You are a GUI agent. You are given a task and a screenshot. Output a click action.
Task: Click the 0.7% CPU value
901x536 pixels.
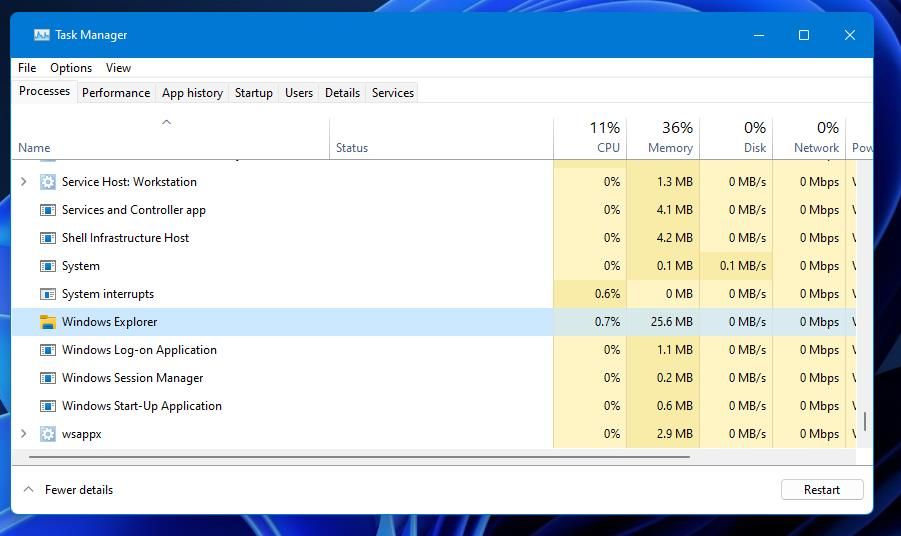coord(607,322)
